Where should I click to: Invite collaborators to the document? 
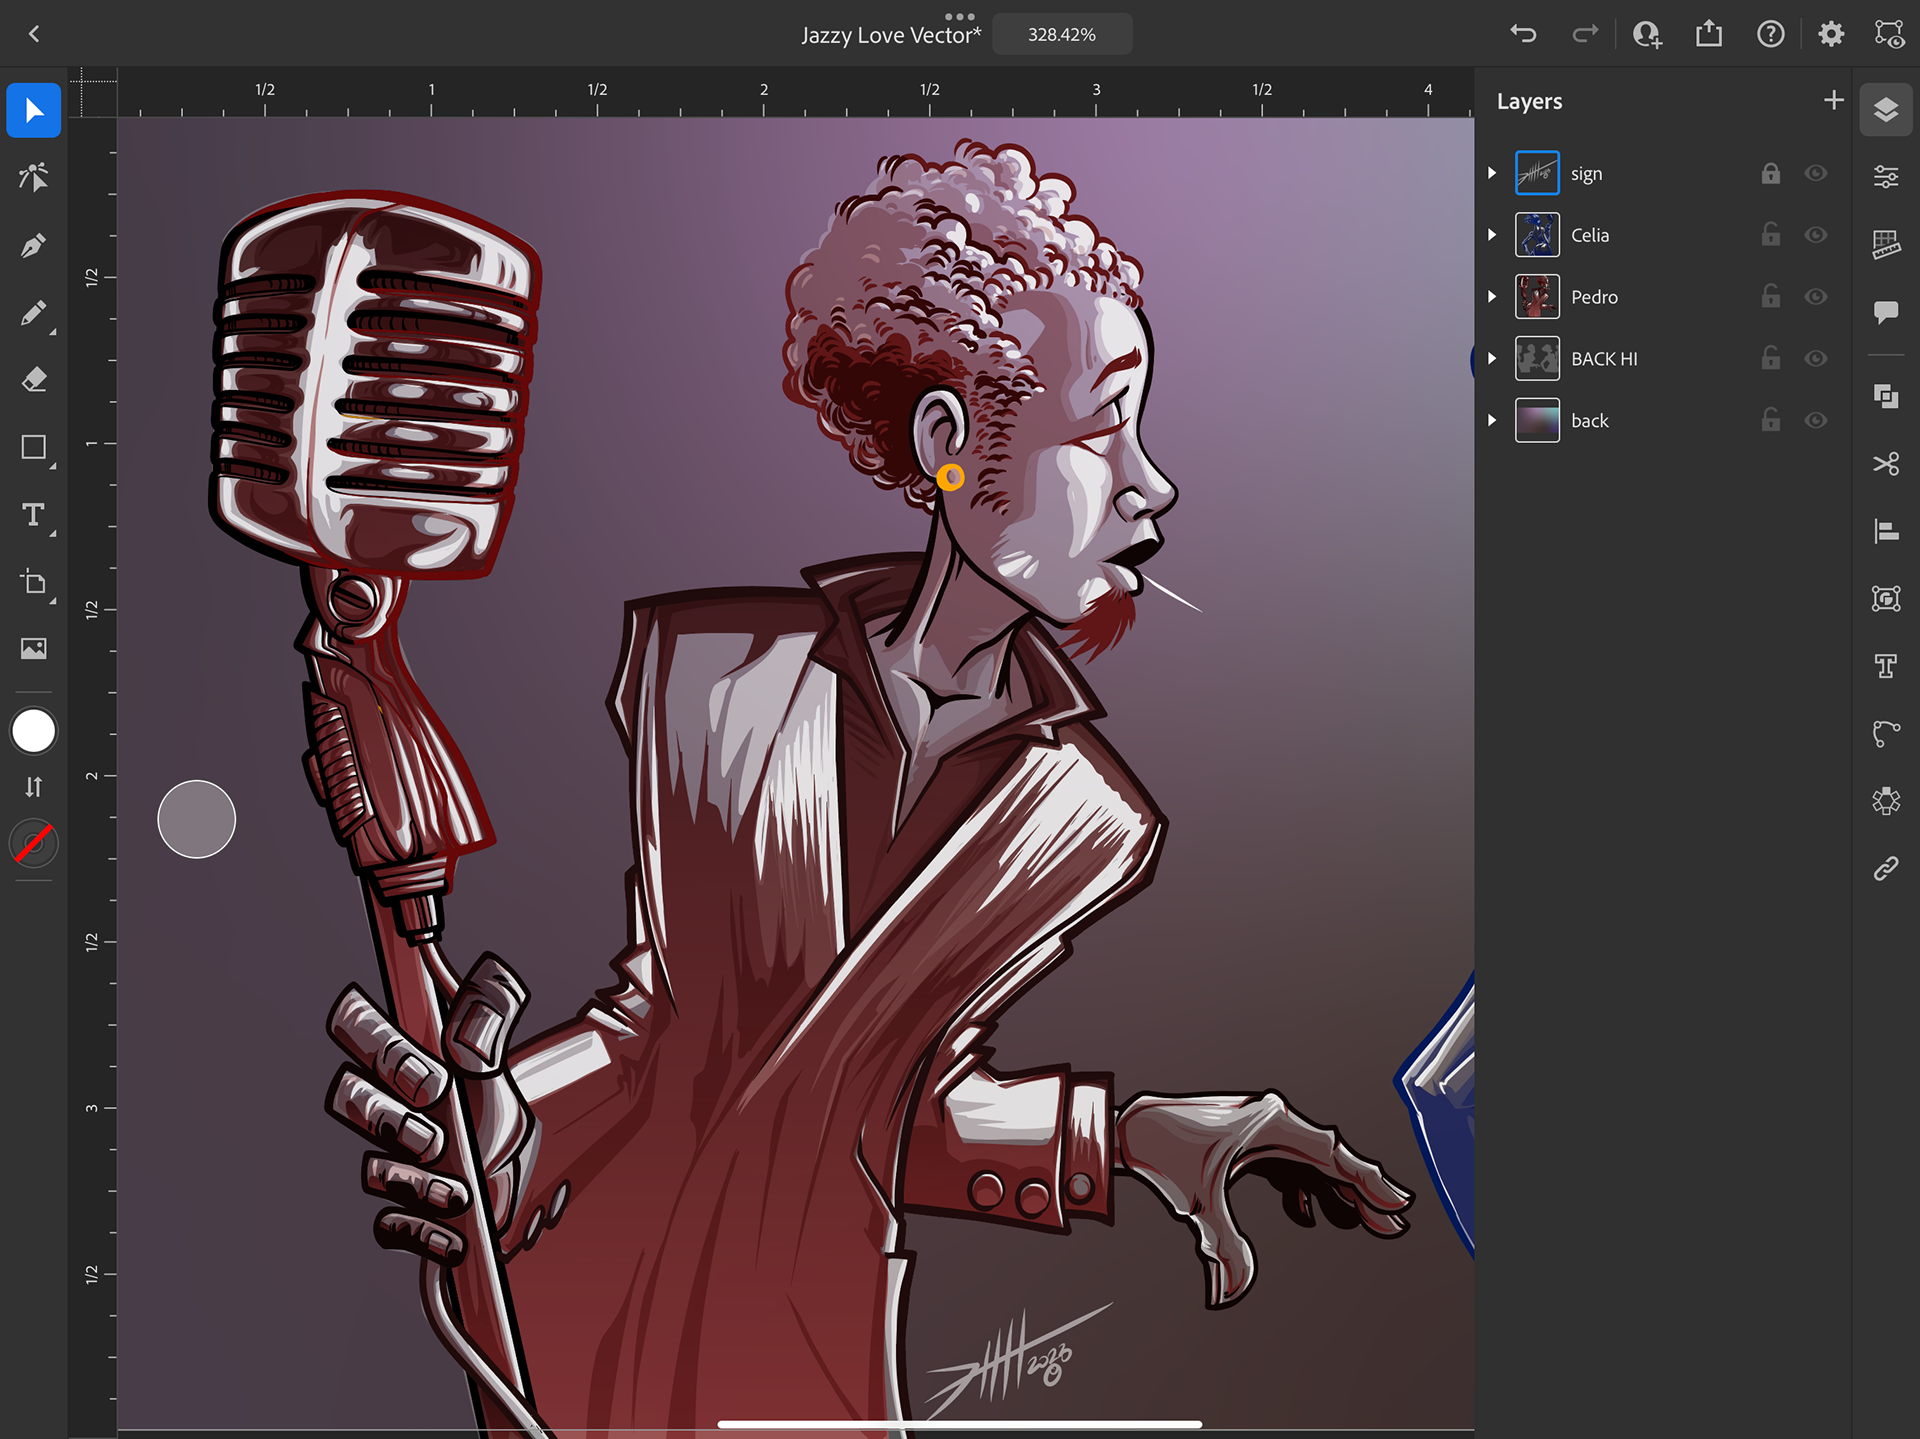1647,34
